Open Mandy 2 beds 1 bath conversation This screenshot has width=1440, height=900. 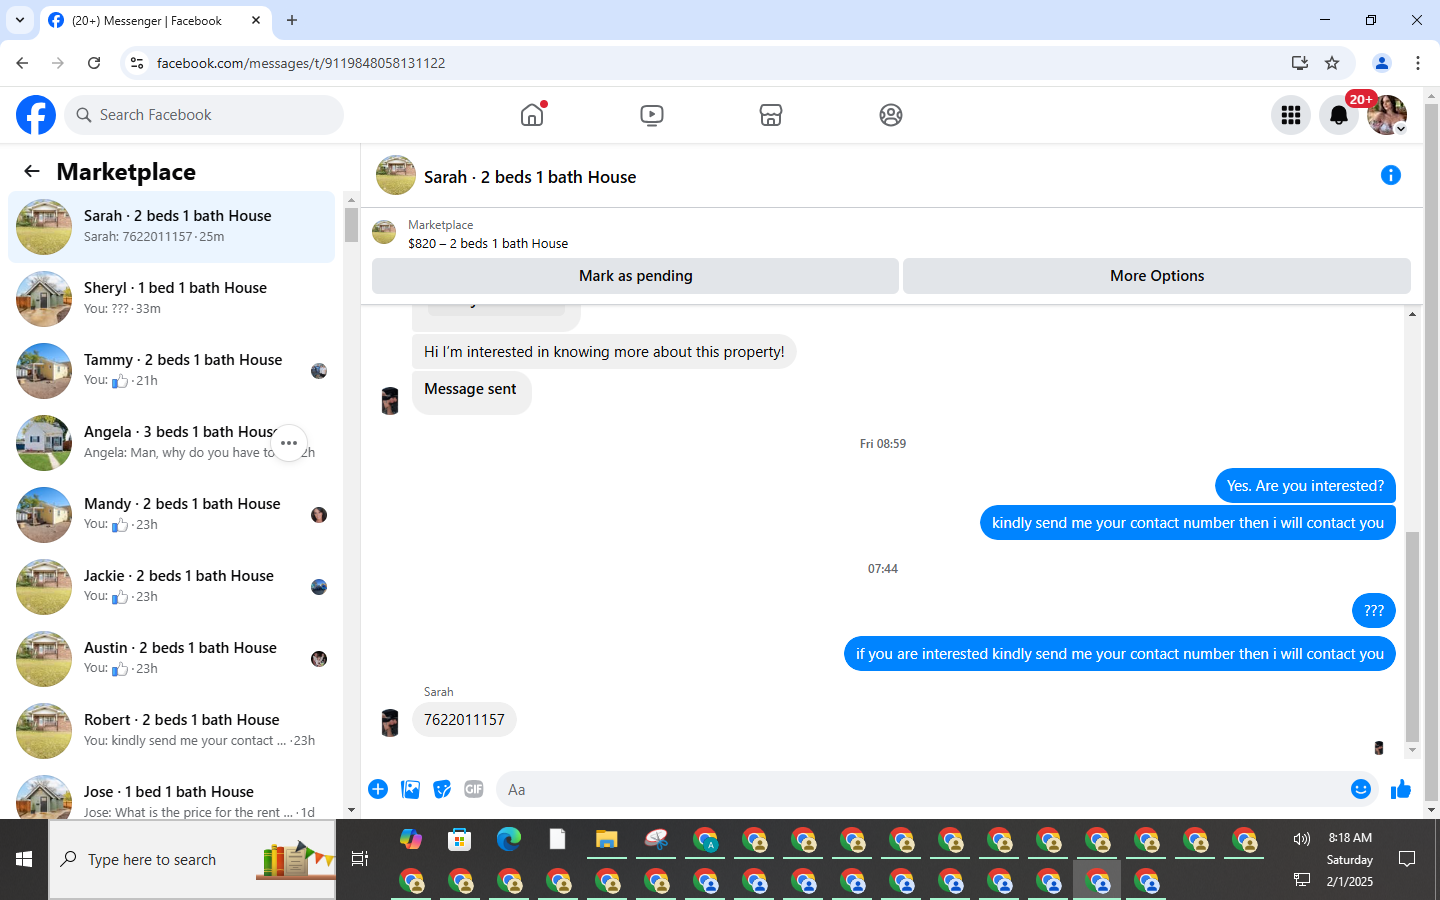[171, 515]
